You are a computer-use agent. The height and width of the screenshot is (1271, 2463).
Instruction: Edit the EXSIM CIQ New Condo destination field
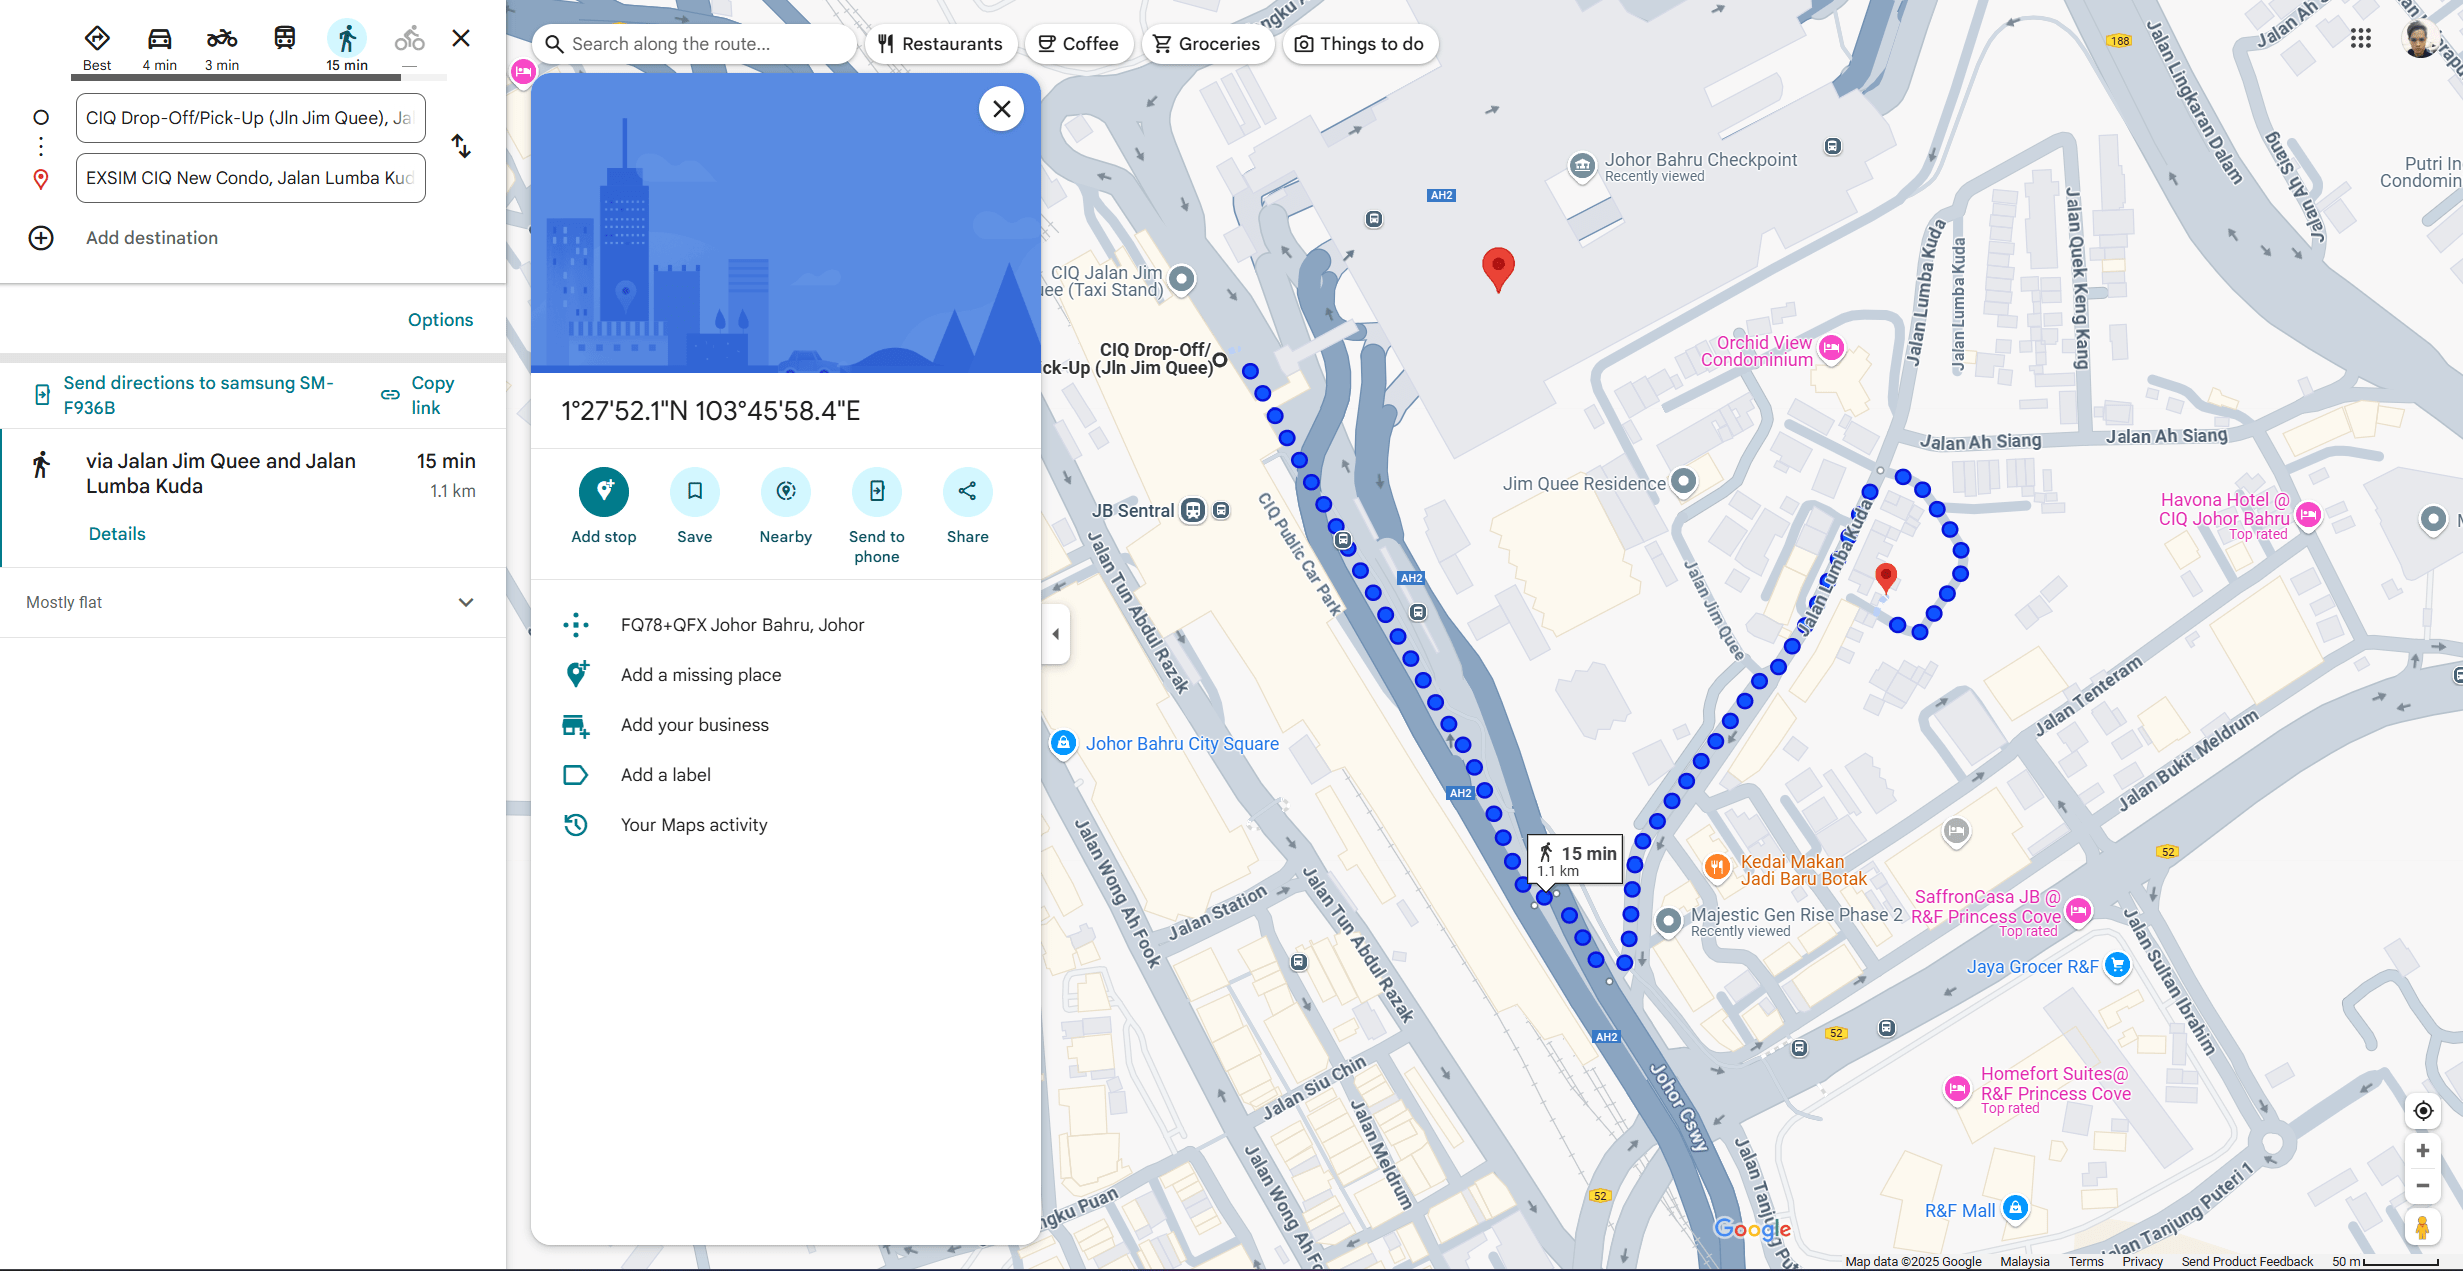tap(251, 178)
